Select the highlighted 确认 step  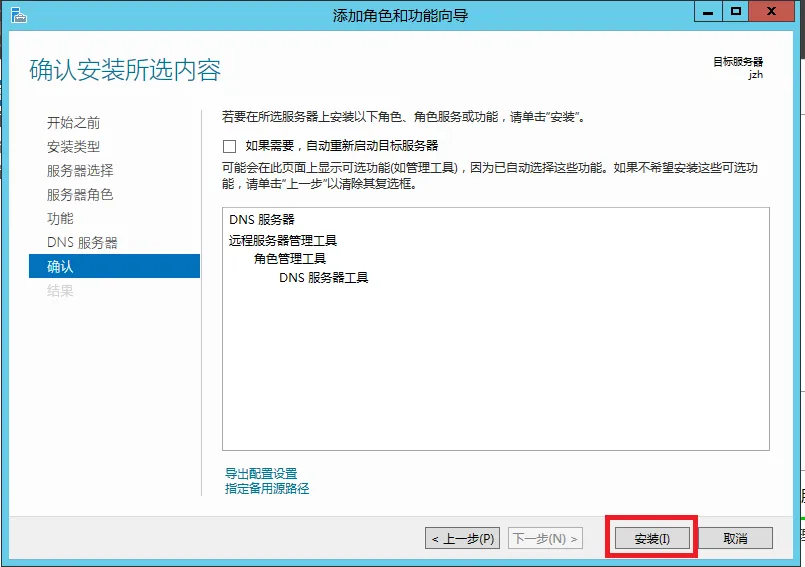(x=114, y=266)
